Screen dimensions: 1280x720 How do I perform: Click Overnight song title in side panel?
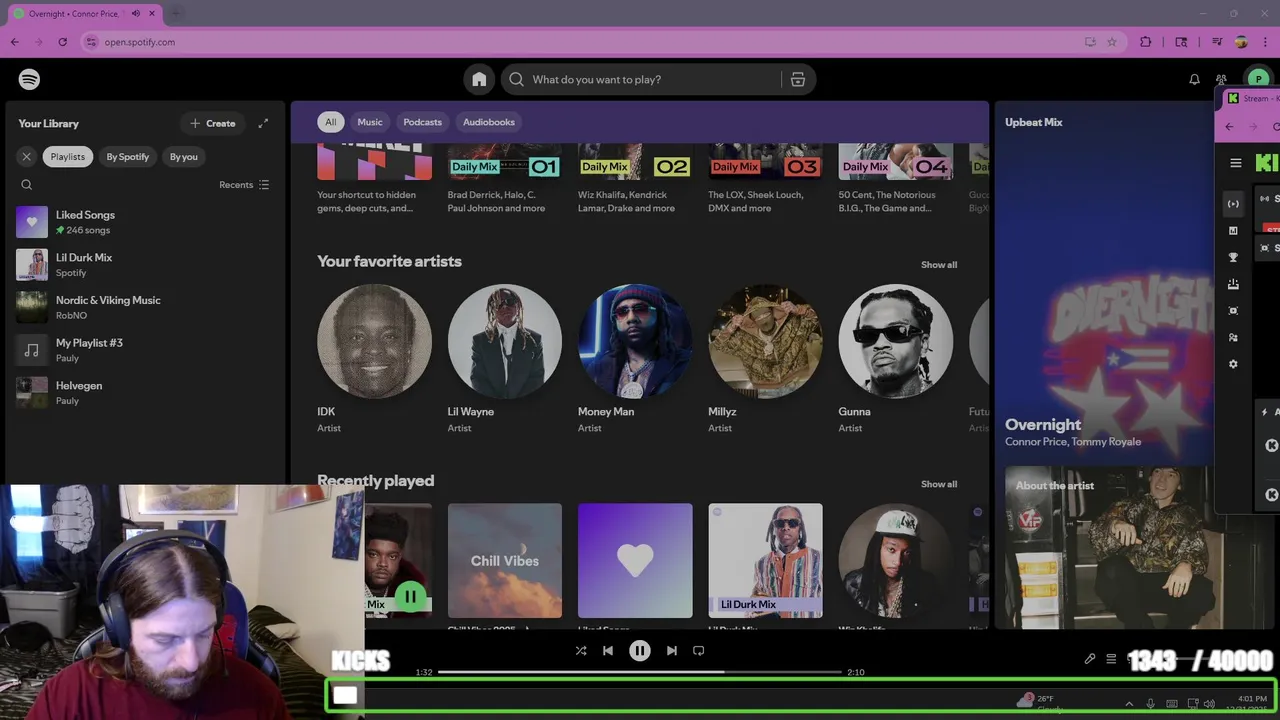point(1043,424)
